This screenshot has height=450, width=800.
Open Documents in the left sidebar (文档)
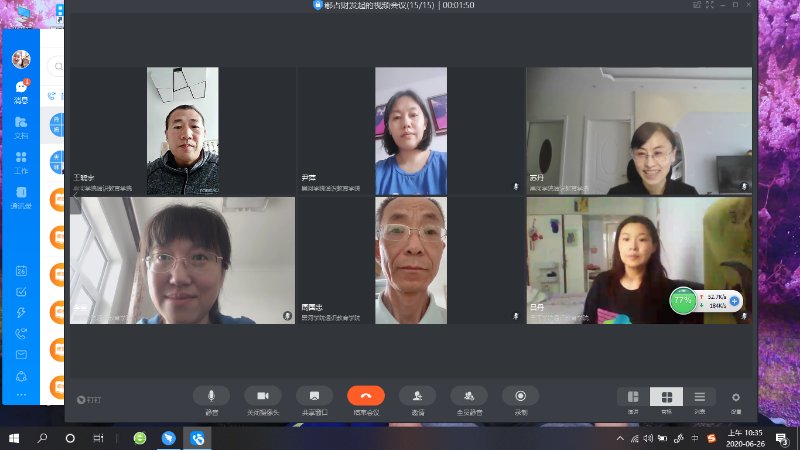point(21,126)
